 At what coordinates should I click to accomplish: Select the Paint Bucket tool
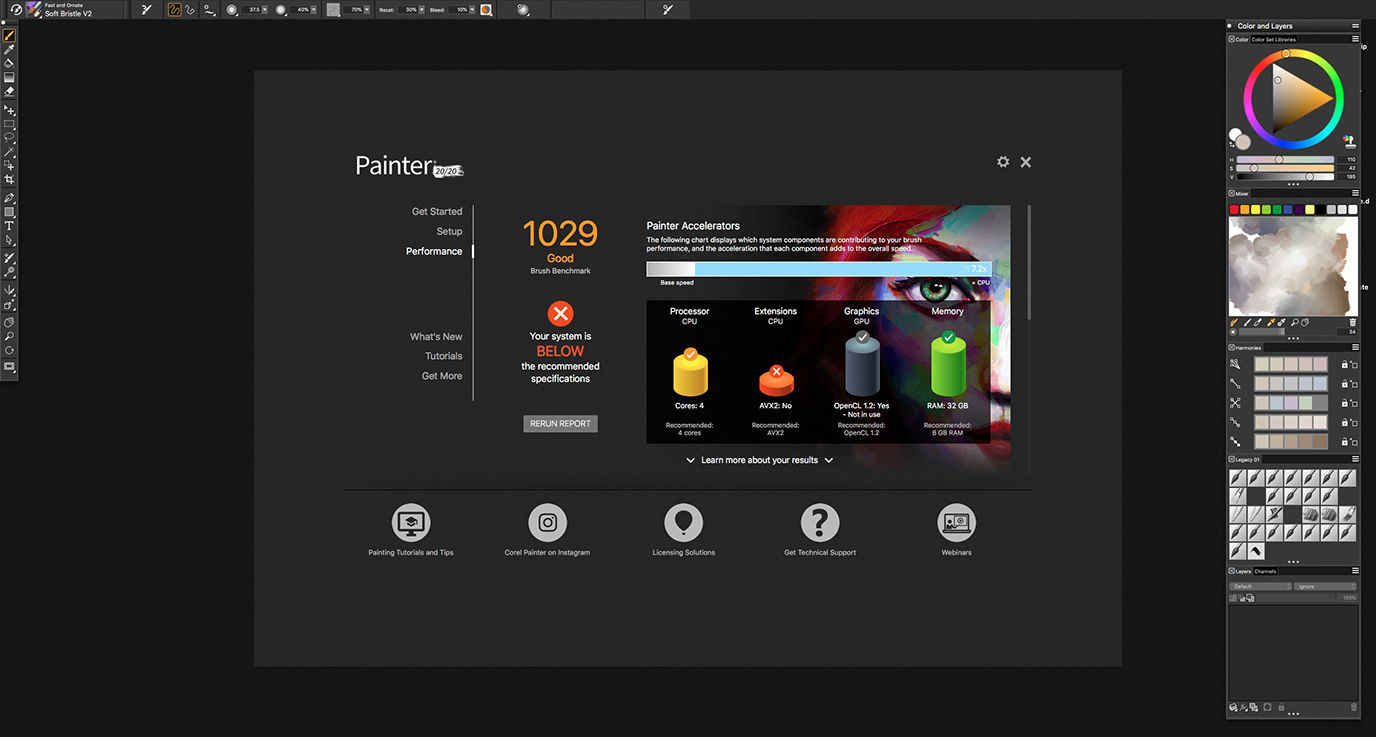pyautogui.click(x=9, y=63)
